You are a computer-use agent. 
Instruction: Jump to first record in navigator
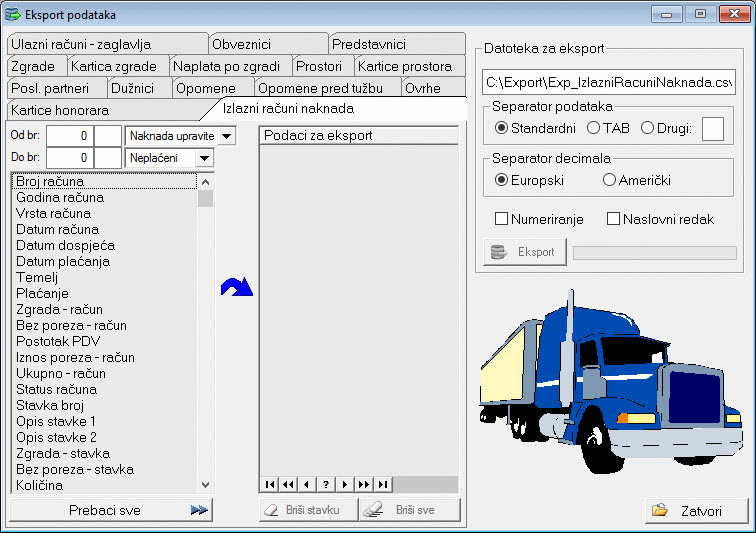[x=269, y=484]
